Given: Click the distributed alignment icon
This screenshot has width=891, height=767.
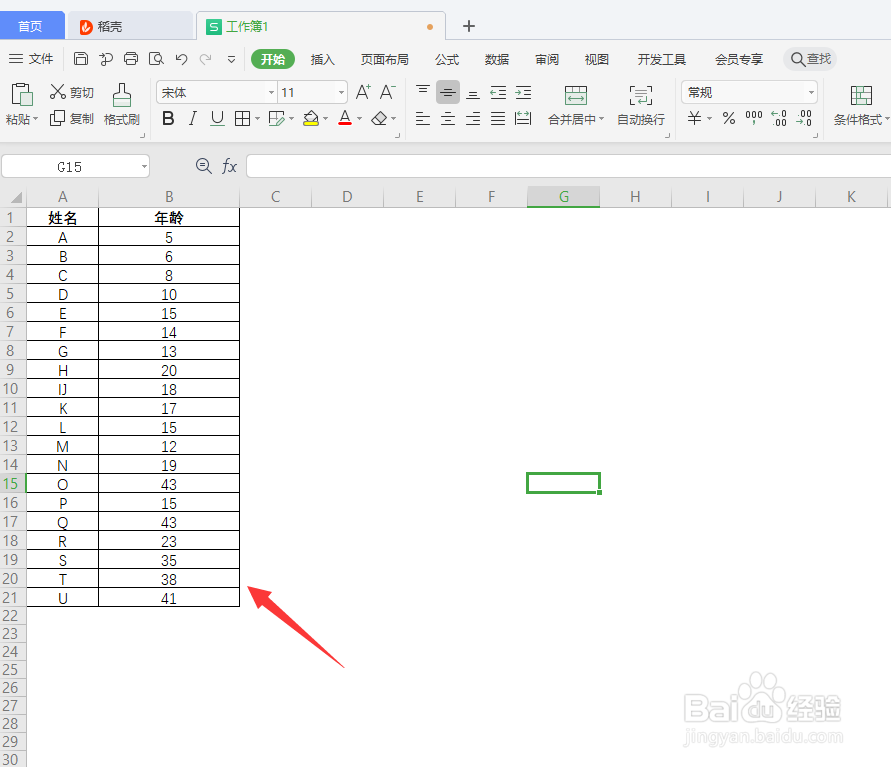Looking at the screenshot, I should [523, 118].
